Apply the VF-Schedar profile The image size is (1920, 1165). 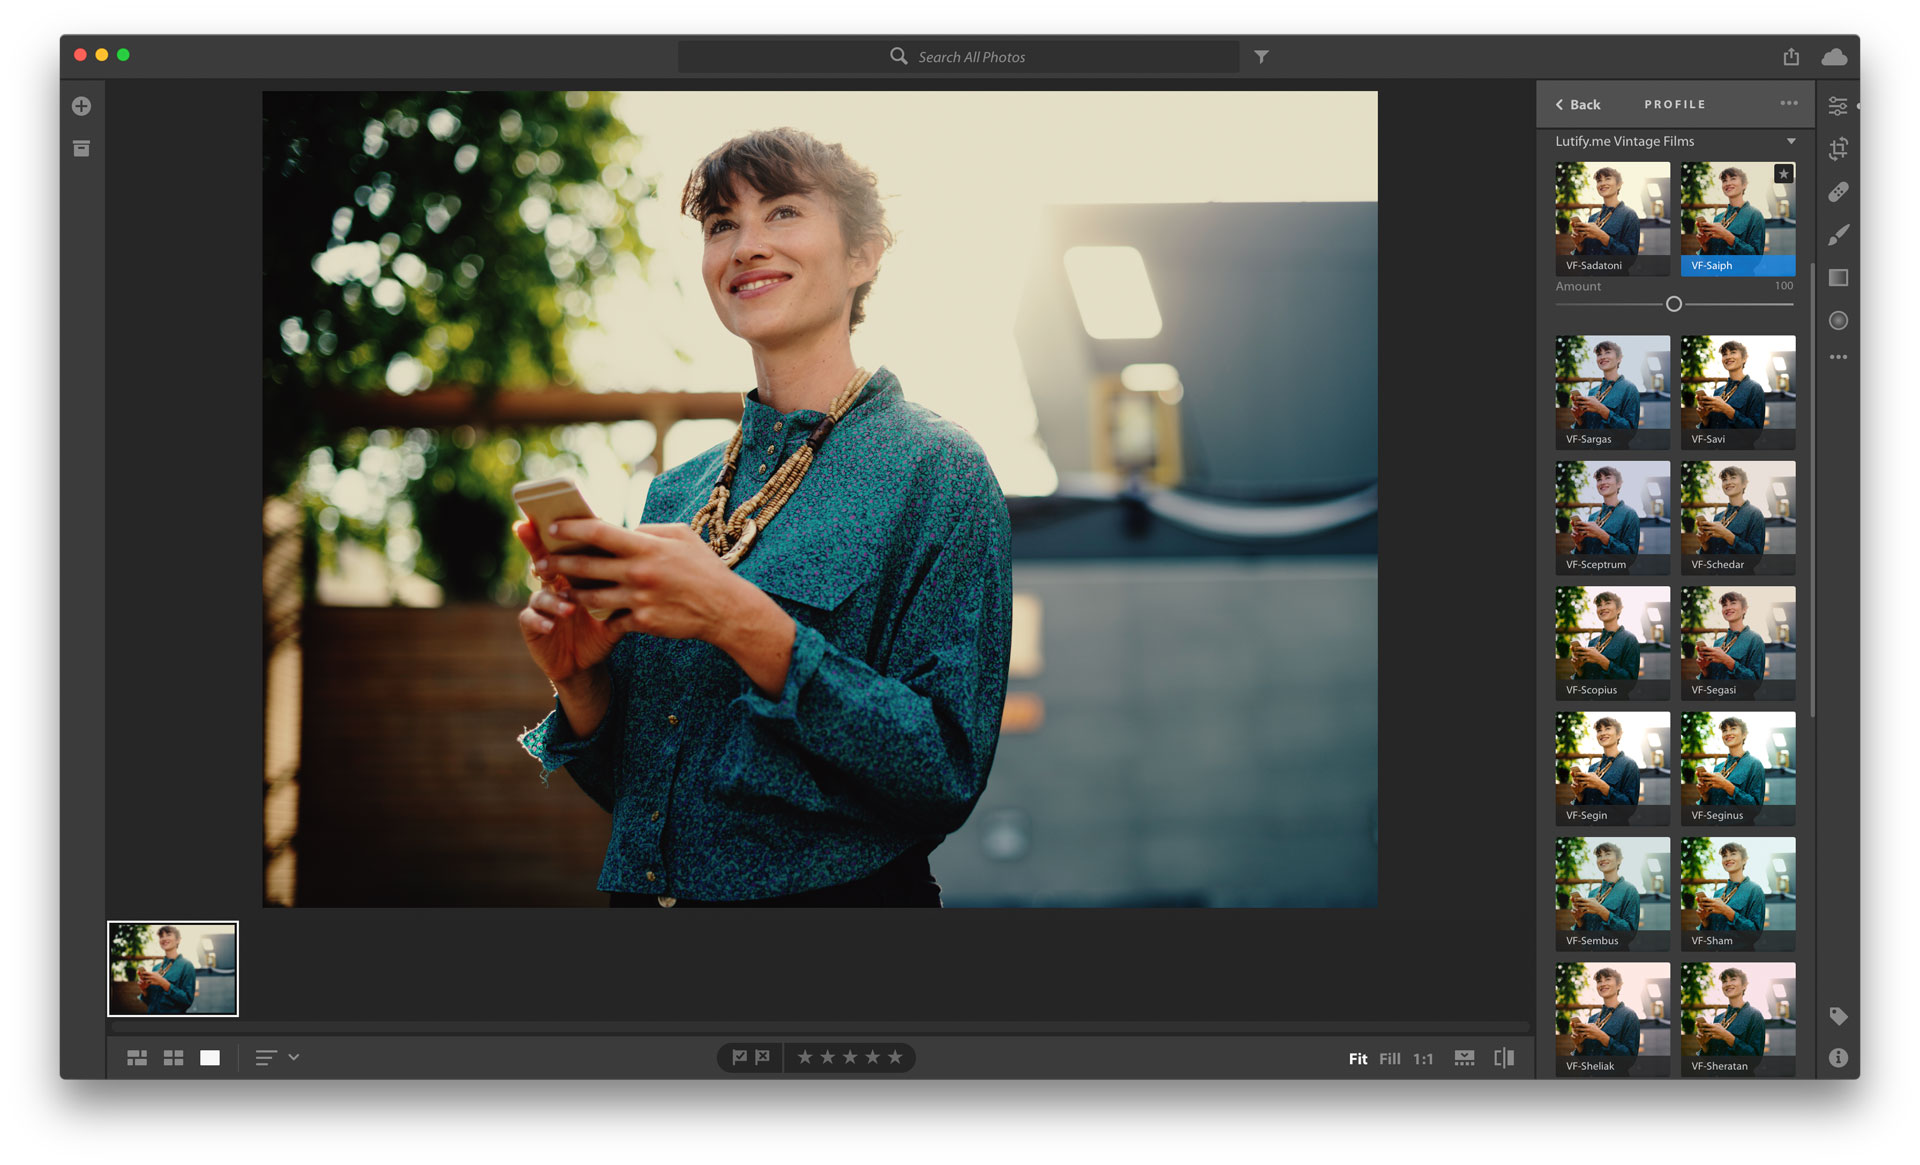click(x=1738, y=517)
